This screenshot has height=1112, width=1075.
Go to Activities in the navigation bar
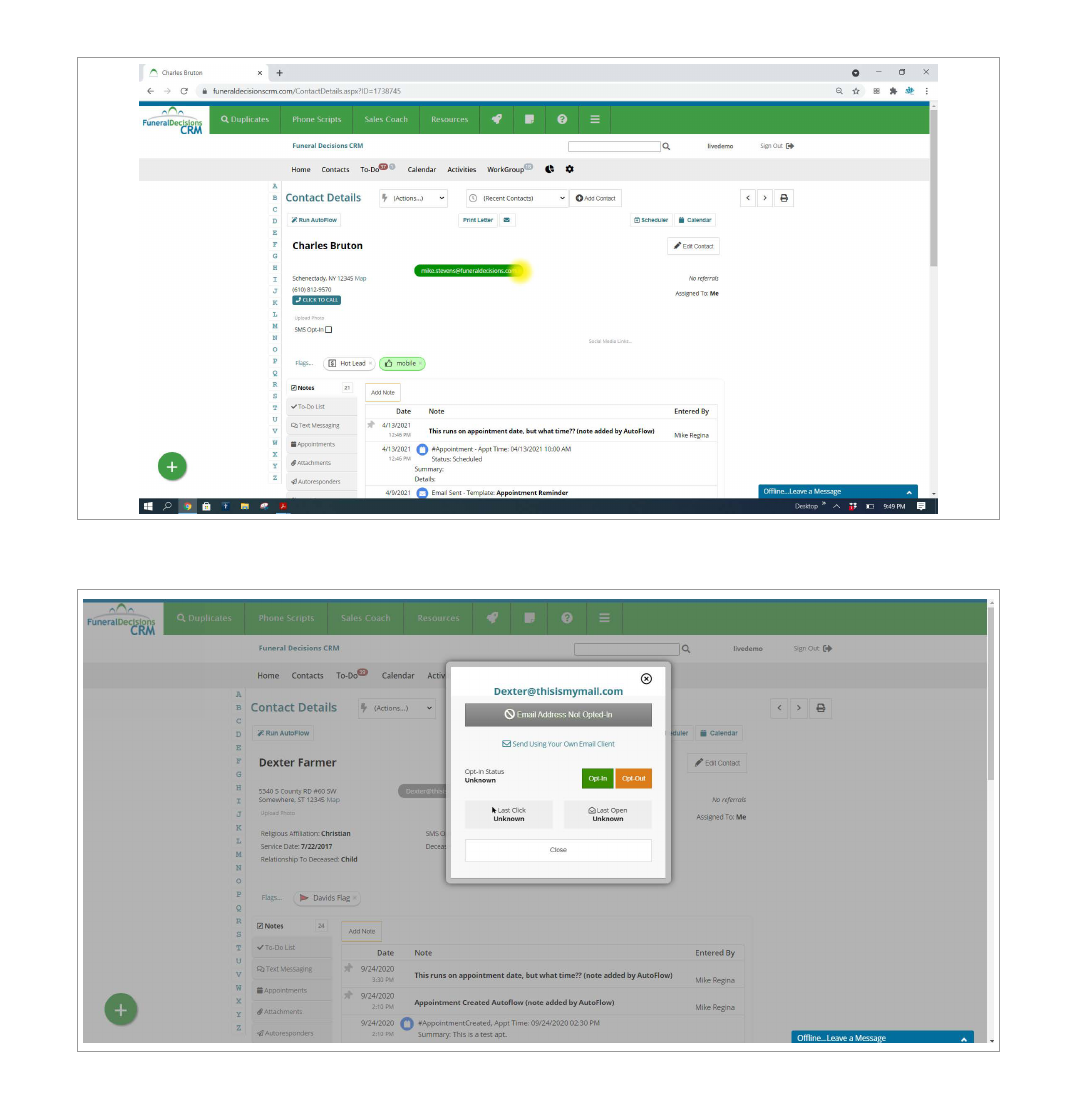(x=461, y=170)
